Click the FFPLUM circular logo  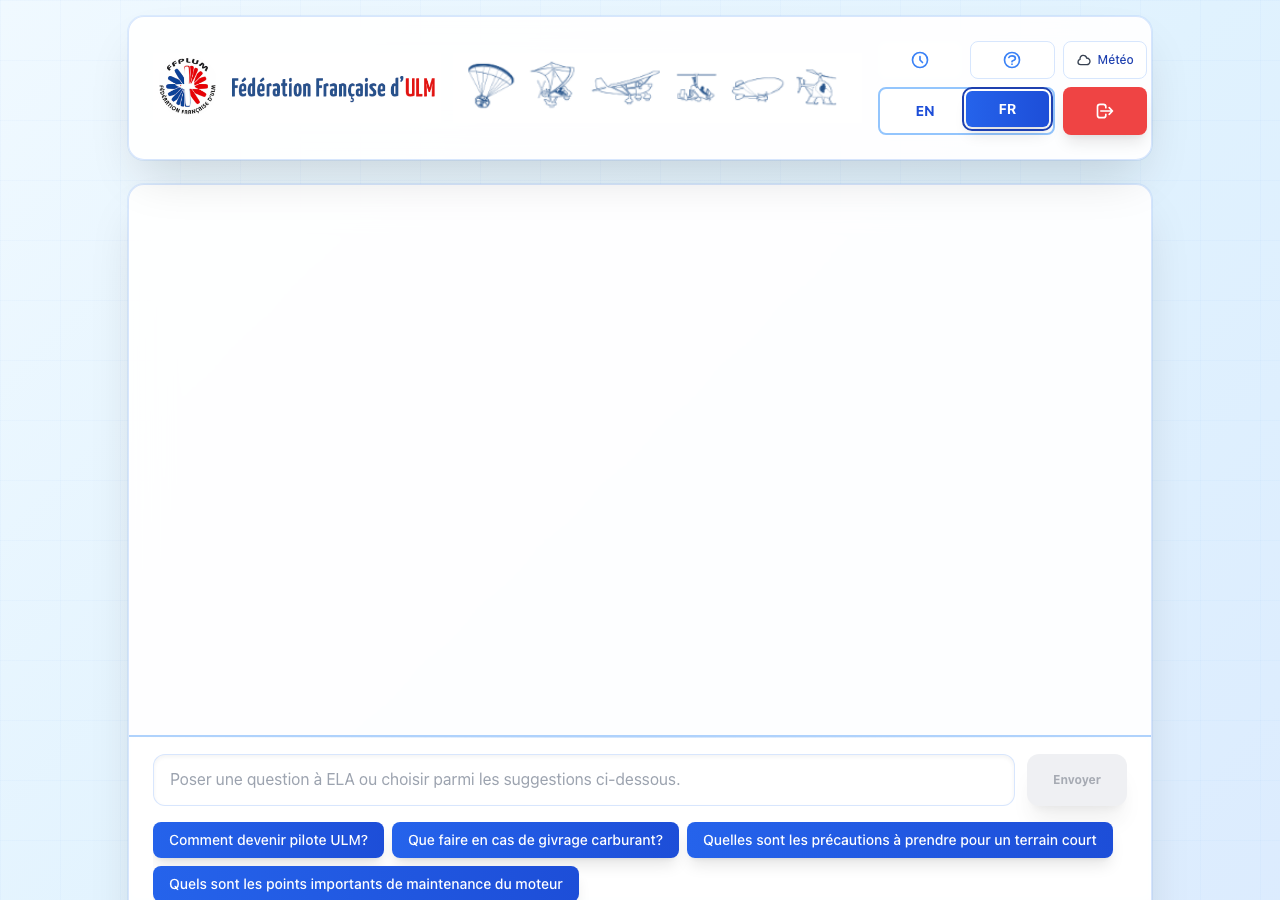click(187, 87)
